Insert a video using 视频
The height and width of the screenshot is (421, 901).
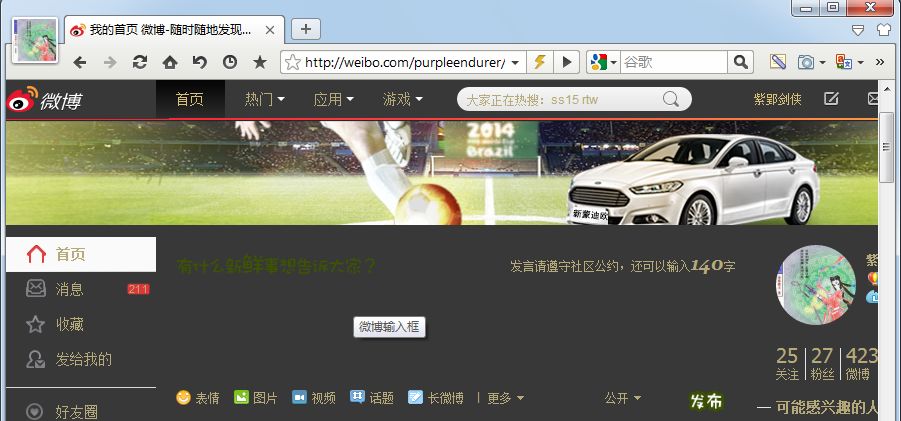(x=314, y=398)
